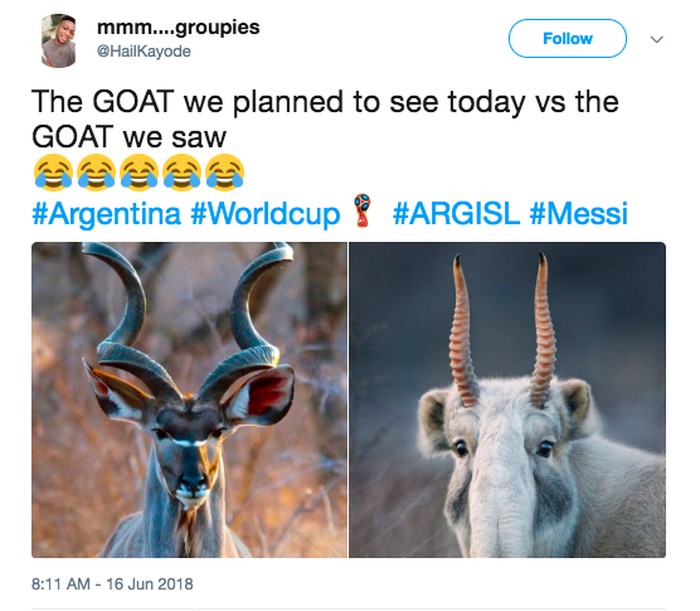The width and height of the screenshot is (700, 611).
Task: Click the Follow button
Action: (567, 39)
